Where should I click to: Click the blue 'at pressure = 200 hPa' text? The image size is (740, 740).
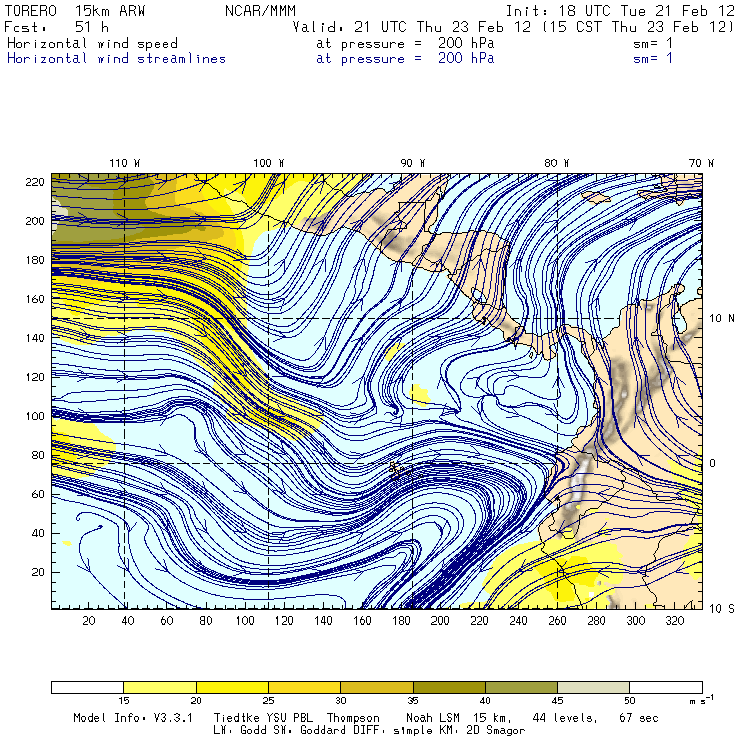click(405, 59)
